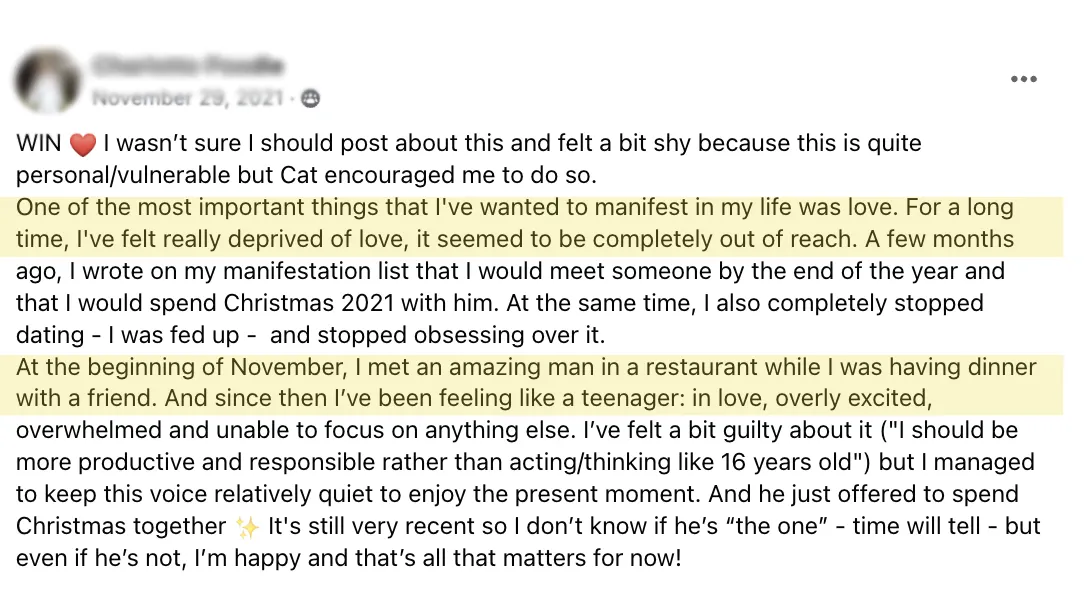1086x606 pixels.
Task: Click 'Christmas 2021' in the post text
Action: (307, 303)
